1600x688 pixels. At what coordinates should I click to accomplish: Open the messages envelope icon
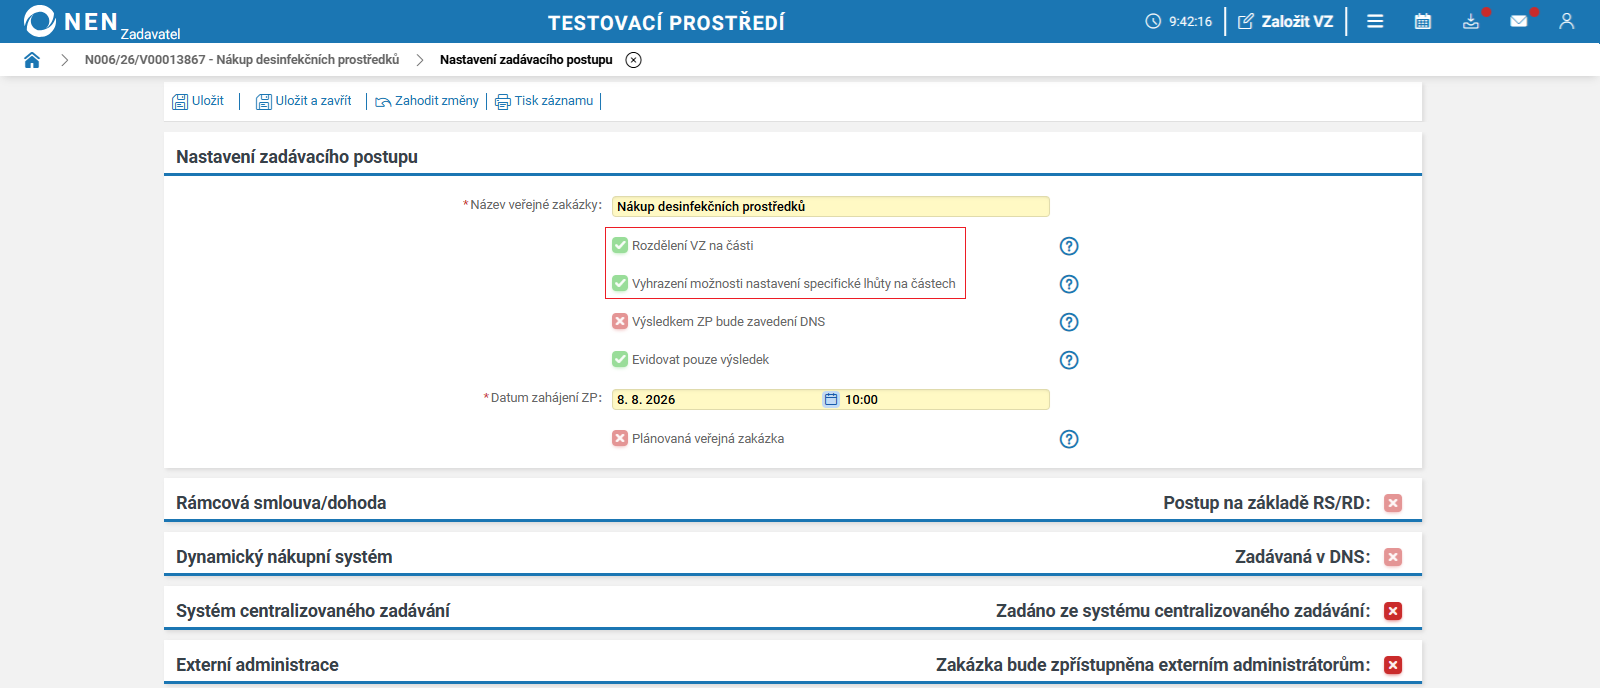pyautogui.click(x=1519, y=21)
